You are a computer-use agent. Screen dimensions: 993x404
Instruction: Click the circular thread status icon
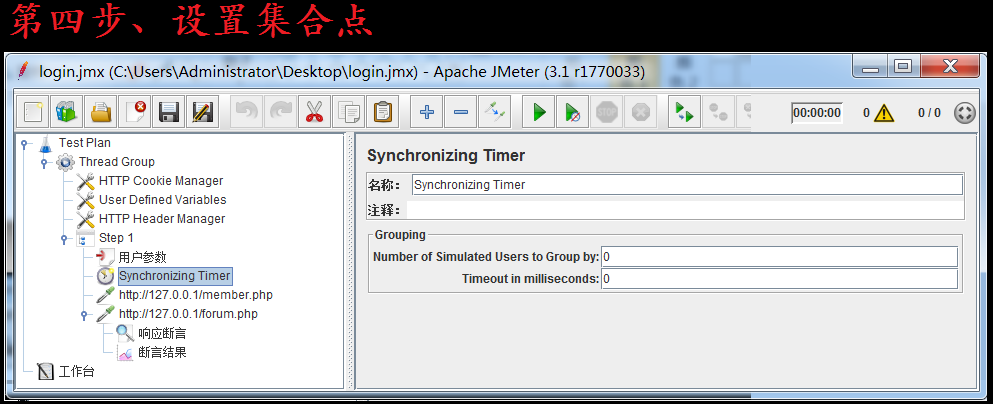tap(965, 113)
